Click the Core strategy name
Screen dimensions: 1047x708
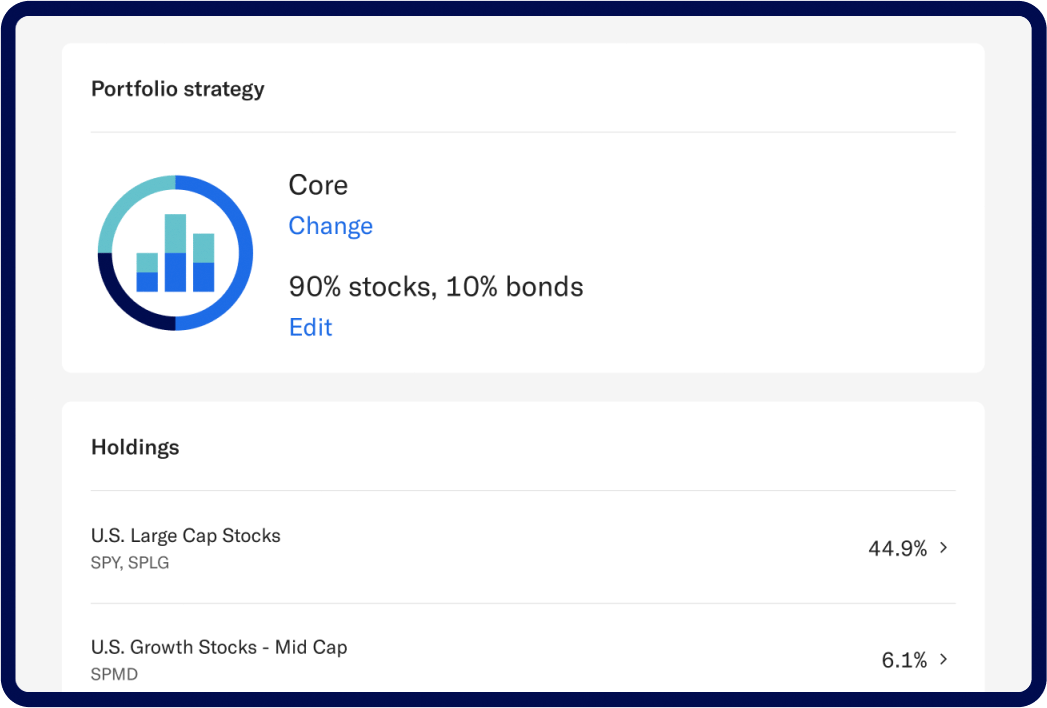(318, 185)
